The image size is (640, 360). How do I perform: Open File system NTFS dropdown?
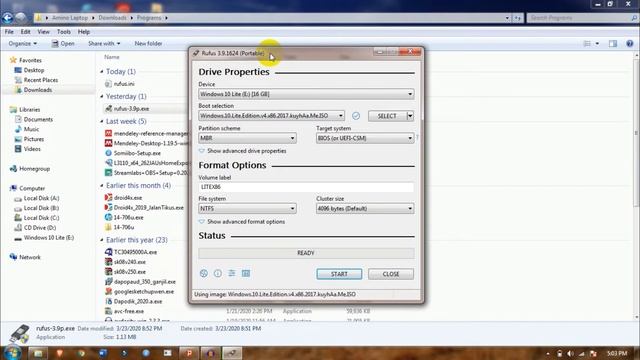pos(247,209)
